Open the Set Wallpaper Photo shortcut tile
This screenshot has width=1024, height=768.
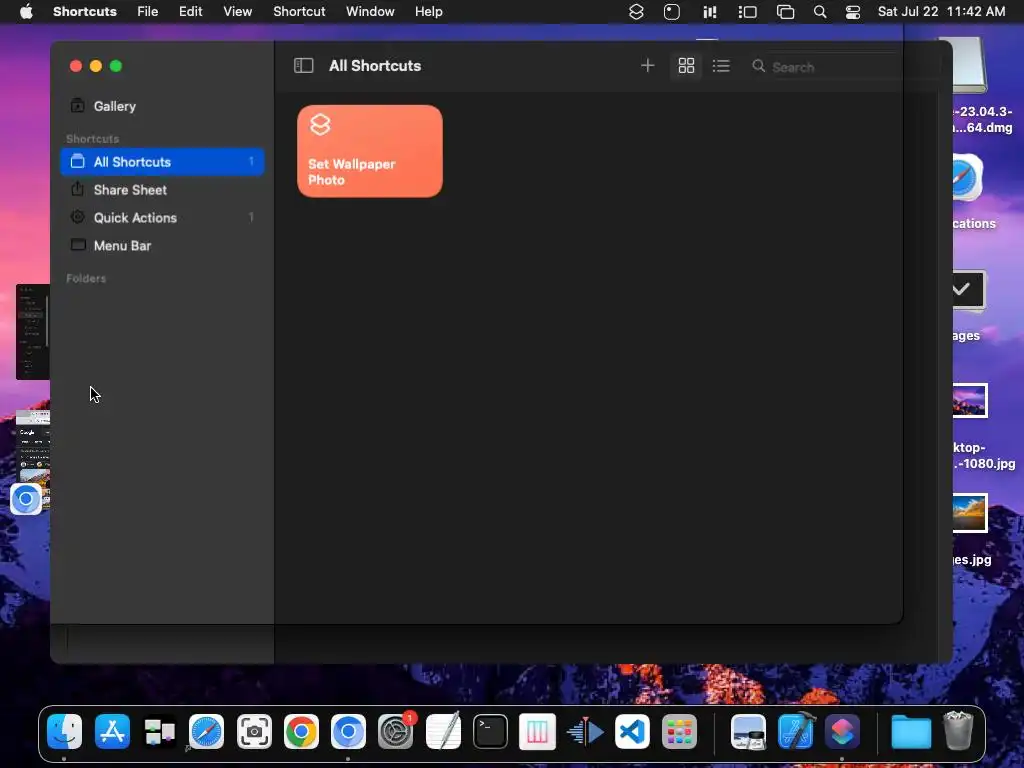370,151
